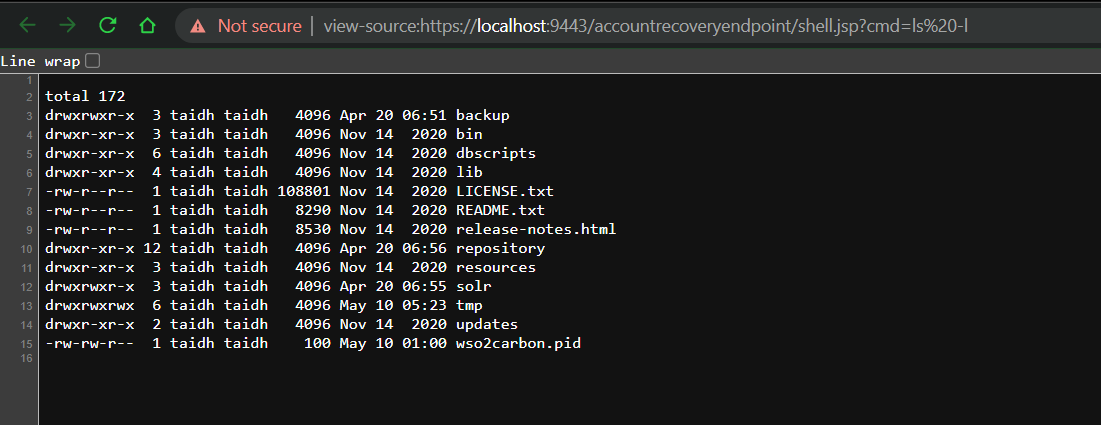Click the wso2carbon.pid file name
Viewport: 1101px width, 425px height.
518,344
